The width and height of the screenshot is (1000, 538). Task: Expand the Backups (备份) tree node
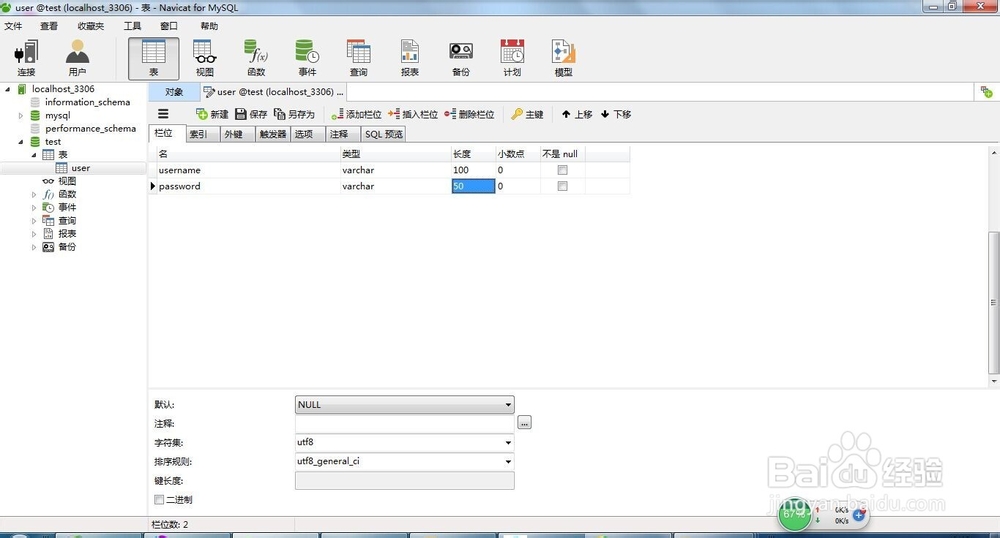point(34,247)
